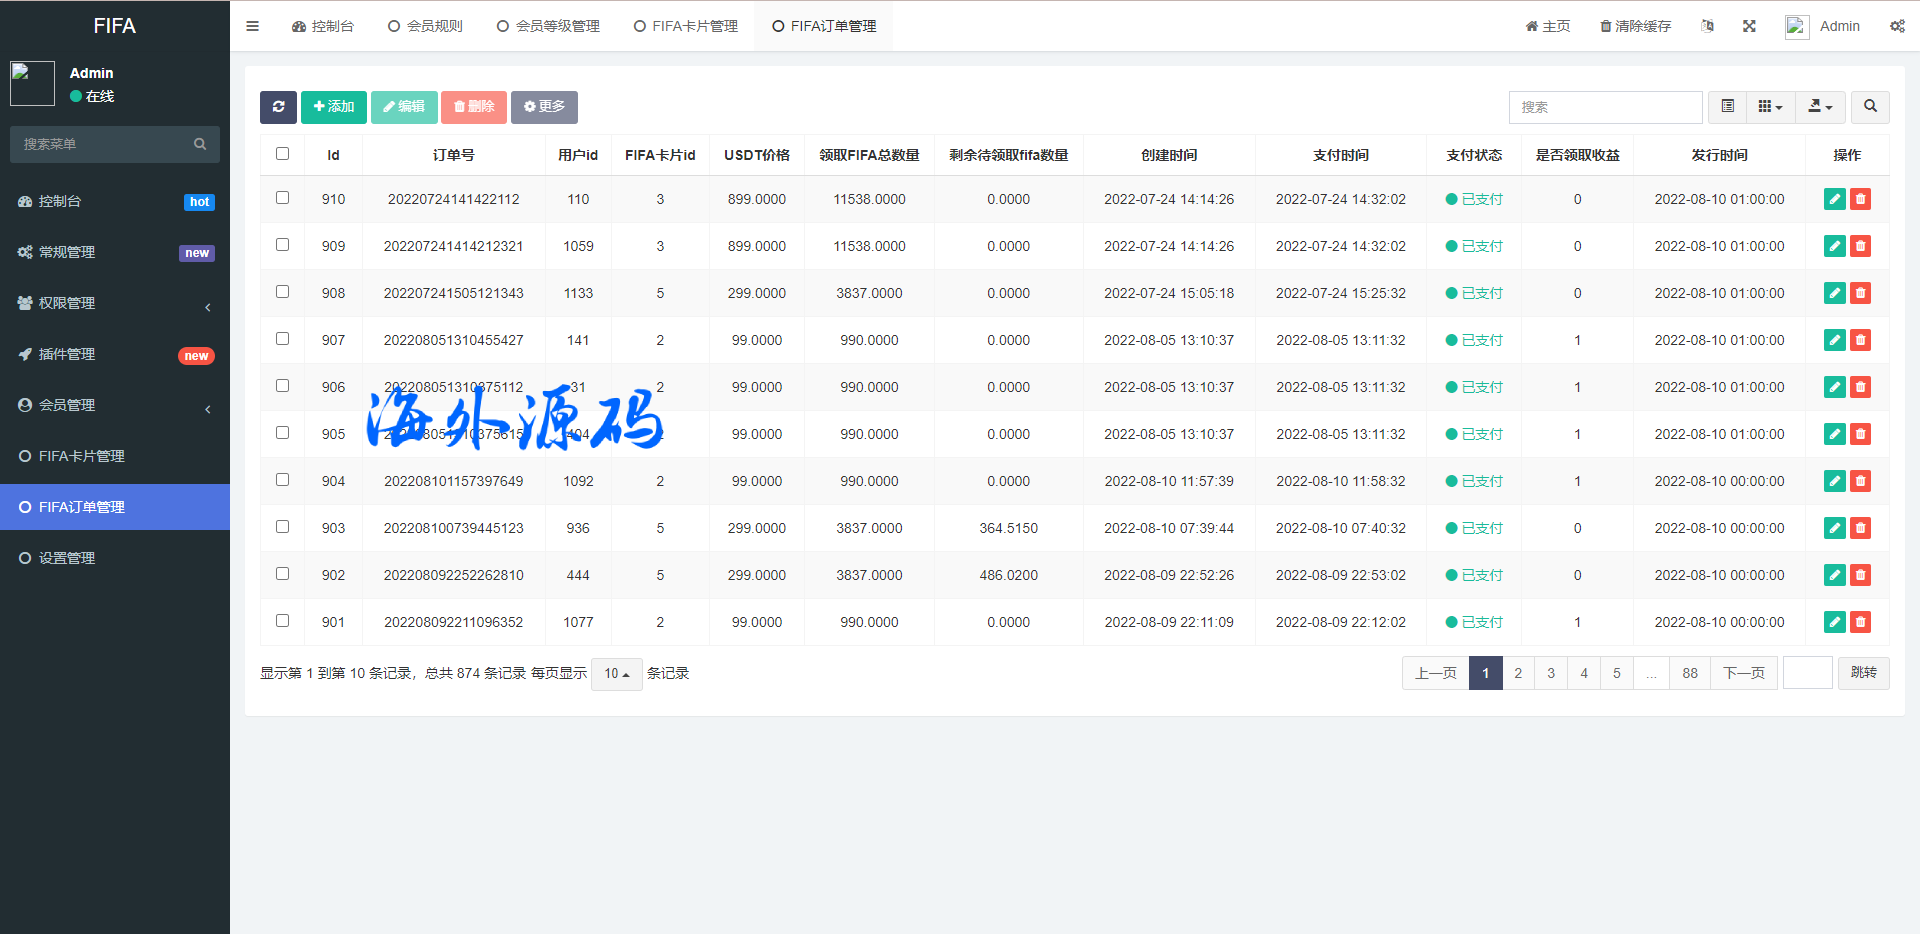Click the refresh table icon button

click(278, 107)
